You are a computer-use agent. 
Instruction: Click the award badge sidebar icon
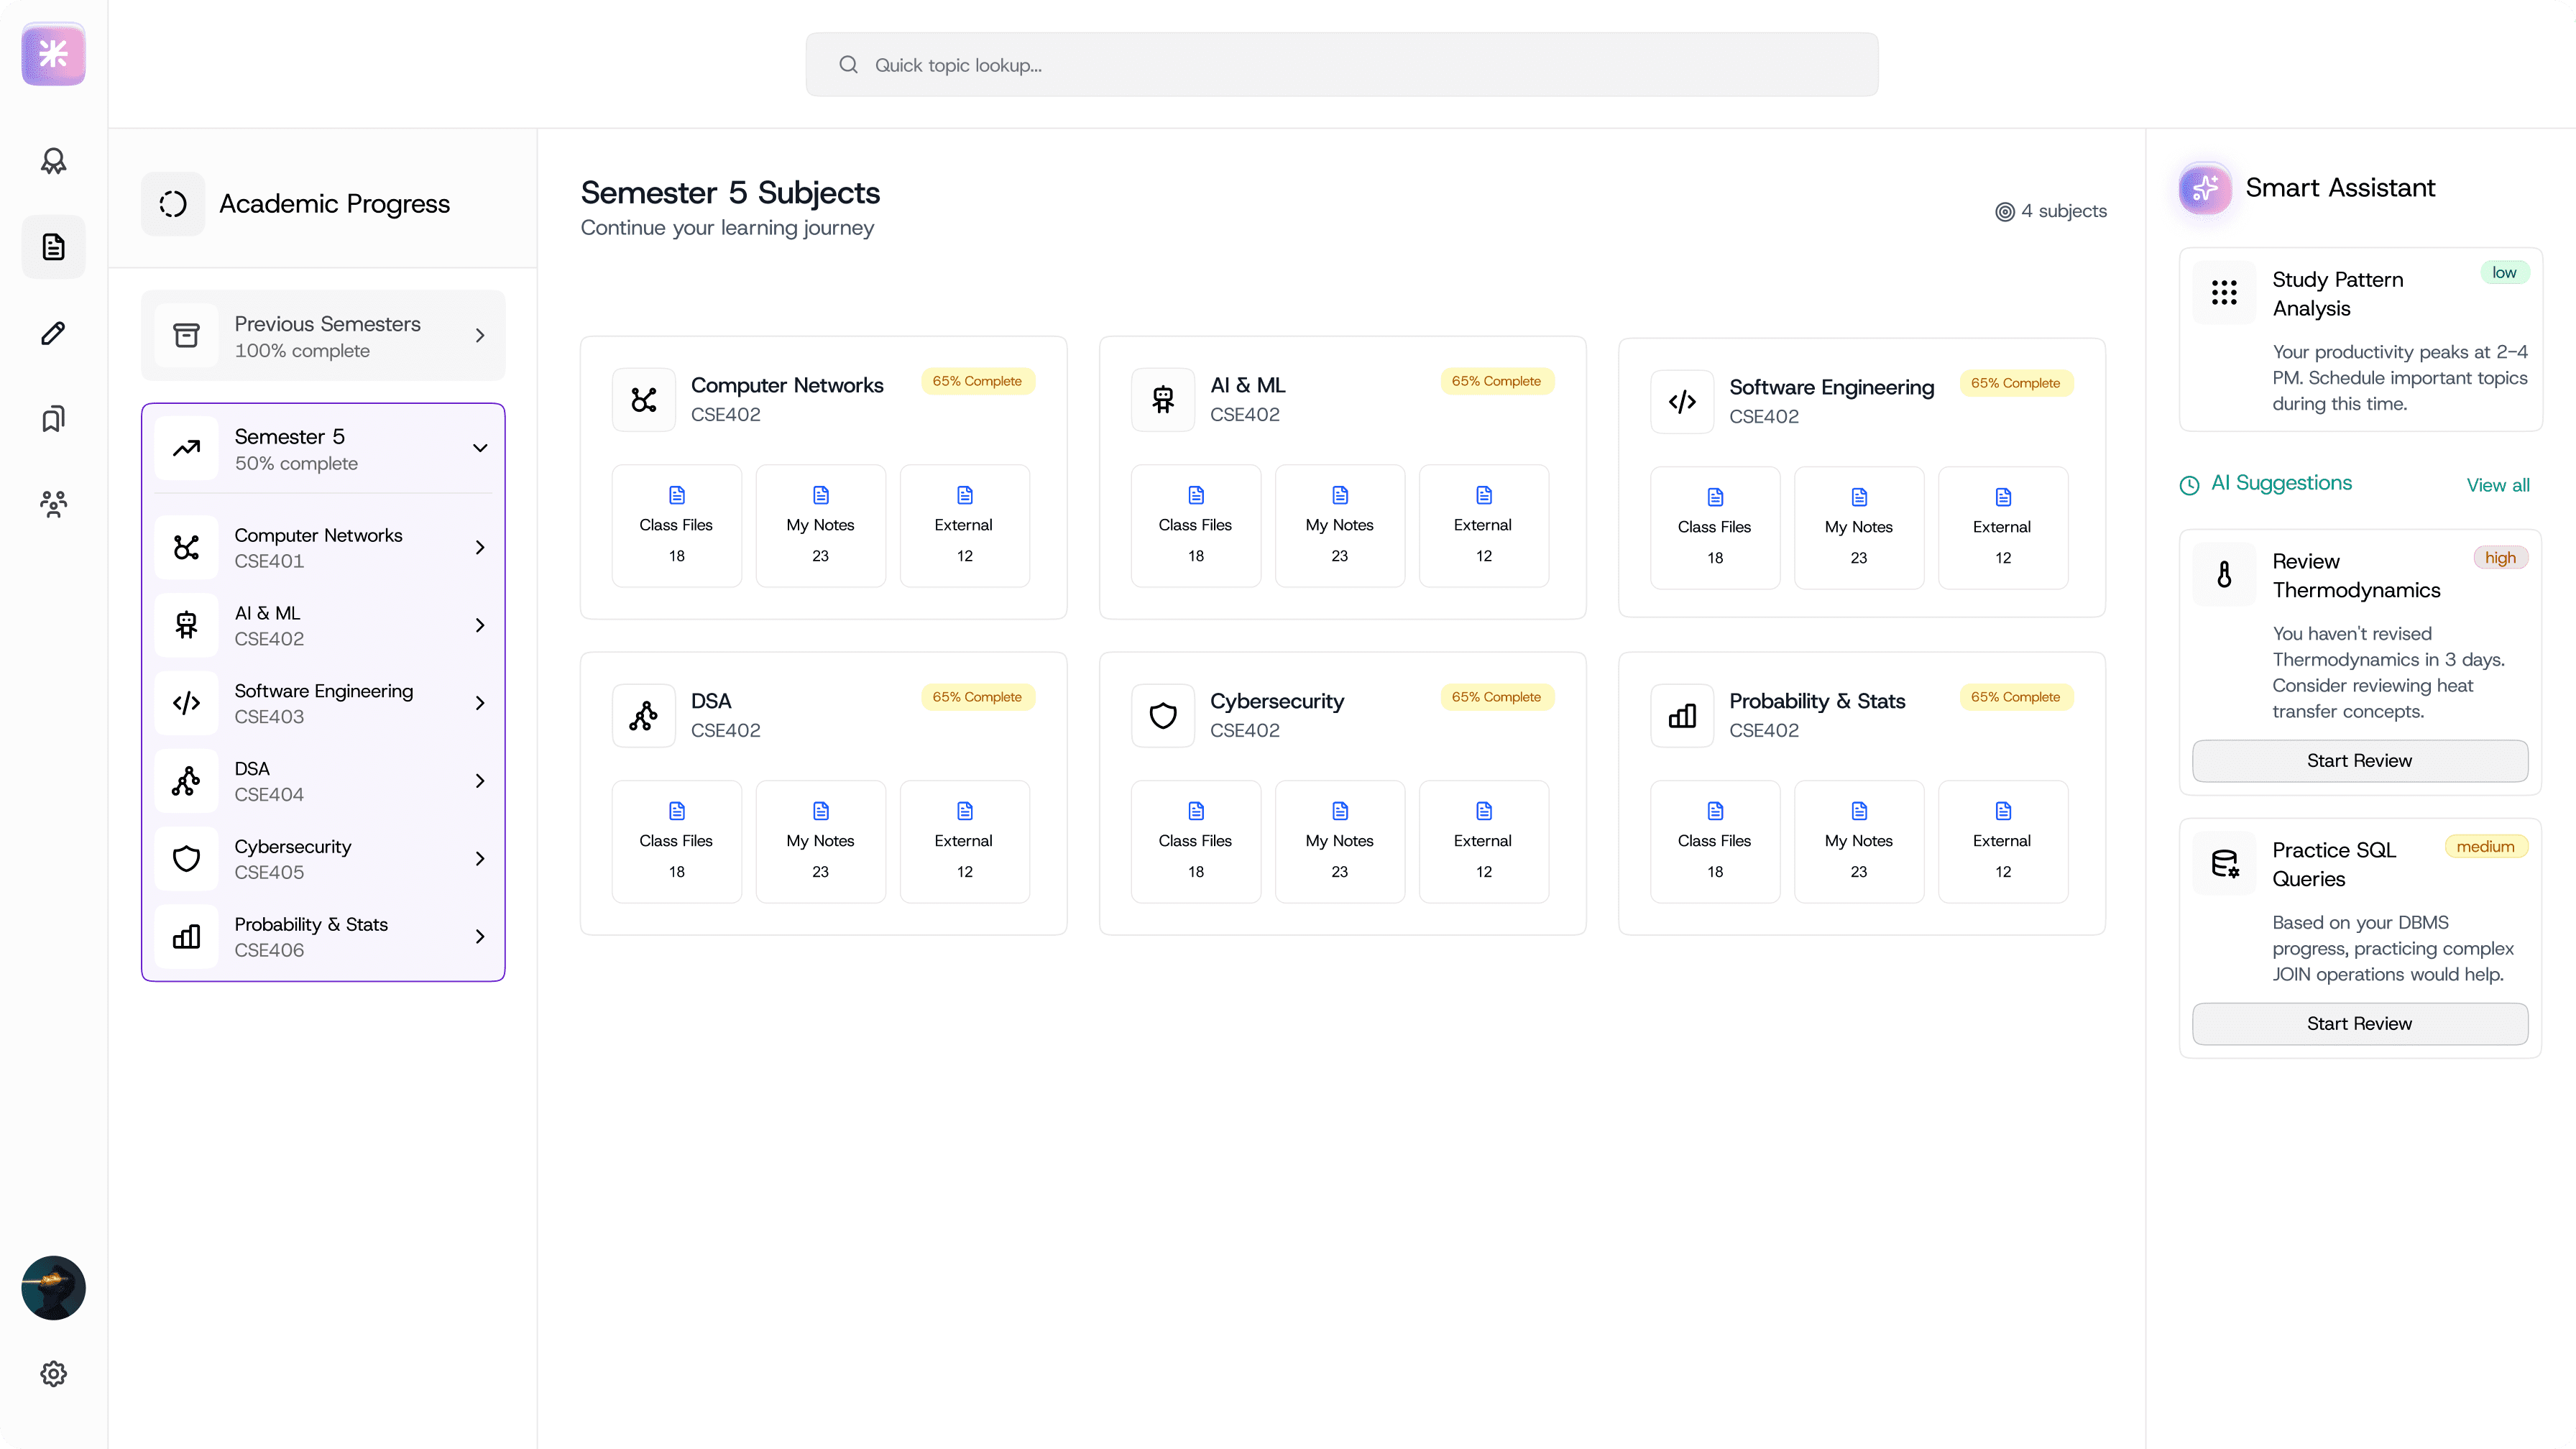pos(53,161)
